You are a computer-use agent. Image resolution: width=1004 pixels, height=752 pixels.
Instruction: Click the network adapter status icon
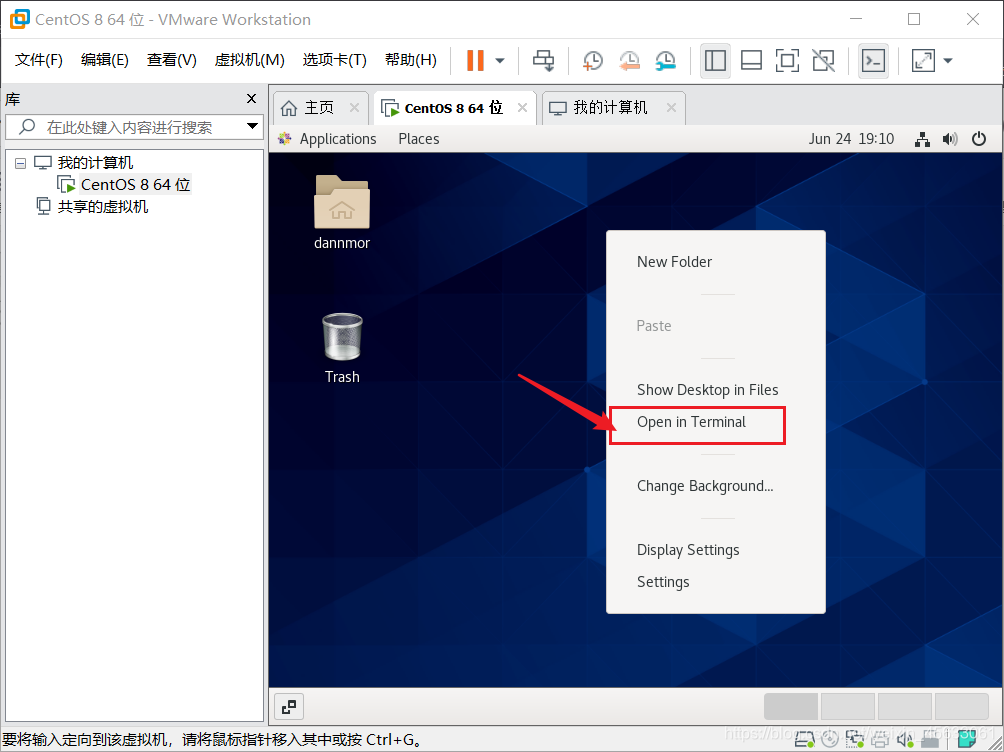pyautogui.click(x=855, y=740)
